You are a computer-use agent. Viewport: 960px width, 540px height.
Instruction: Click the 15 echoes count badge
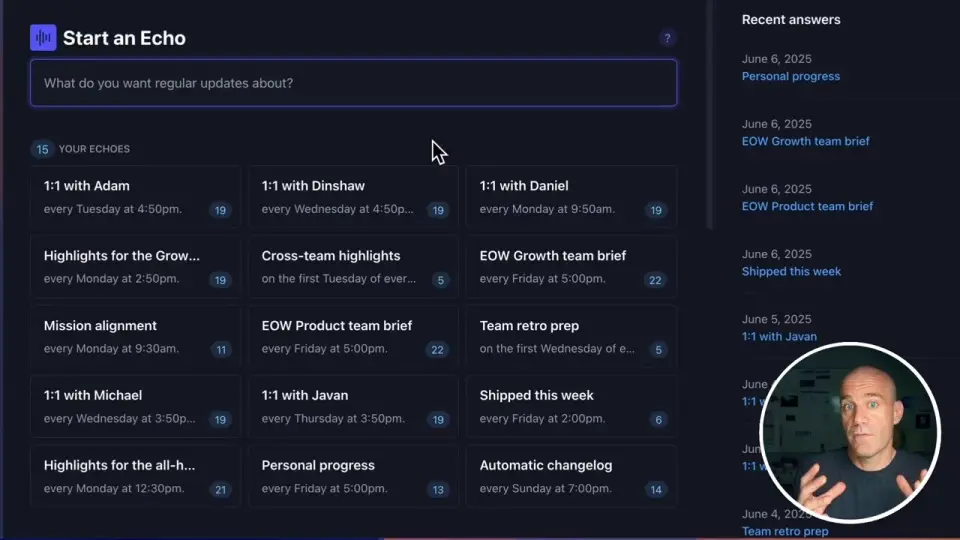pos(42,149)
